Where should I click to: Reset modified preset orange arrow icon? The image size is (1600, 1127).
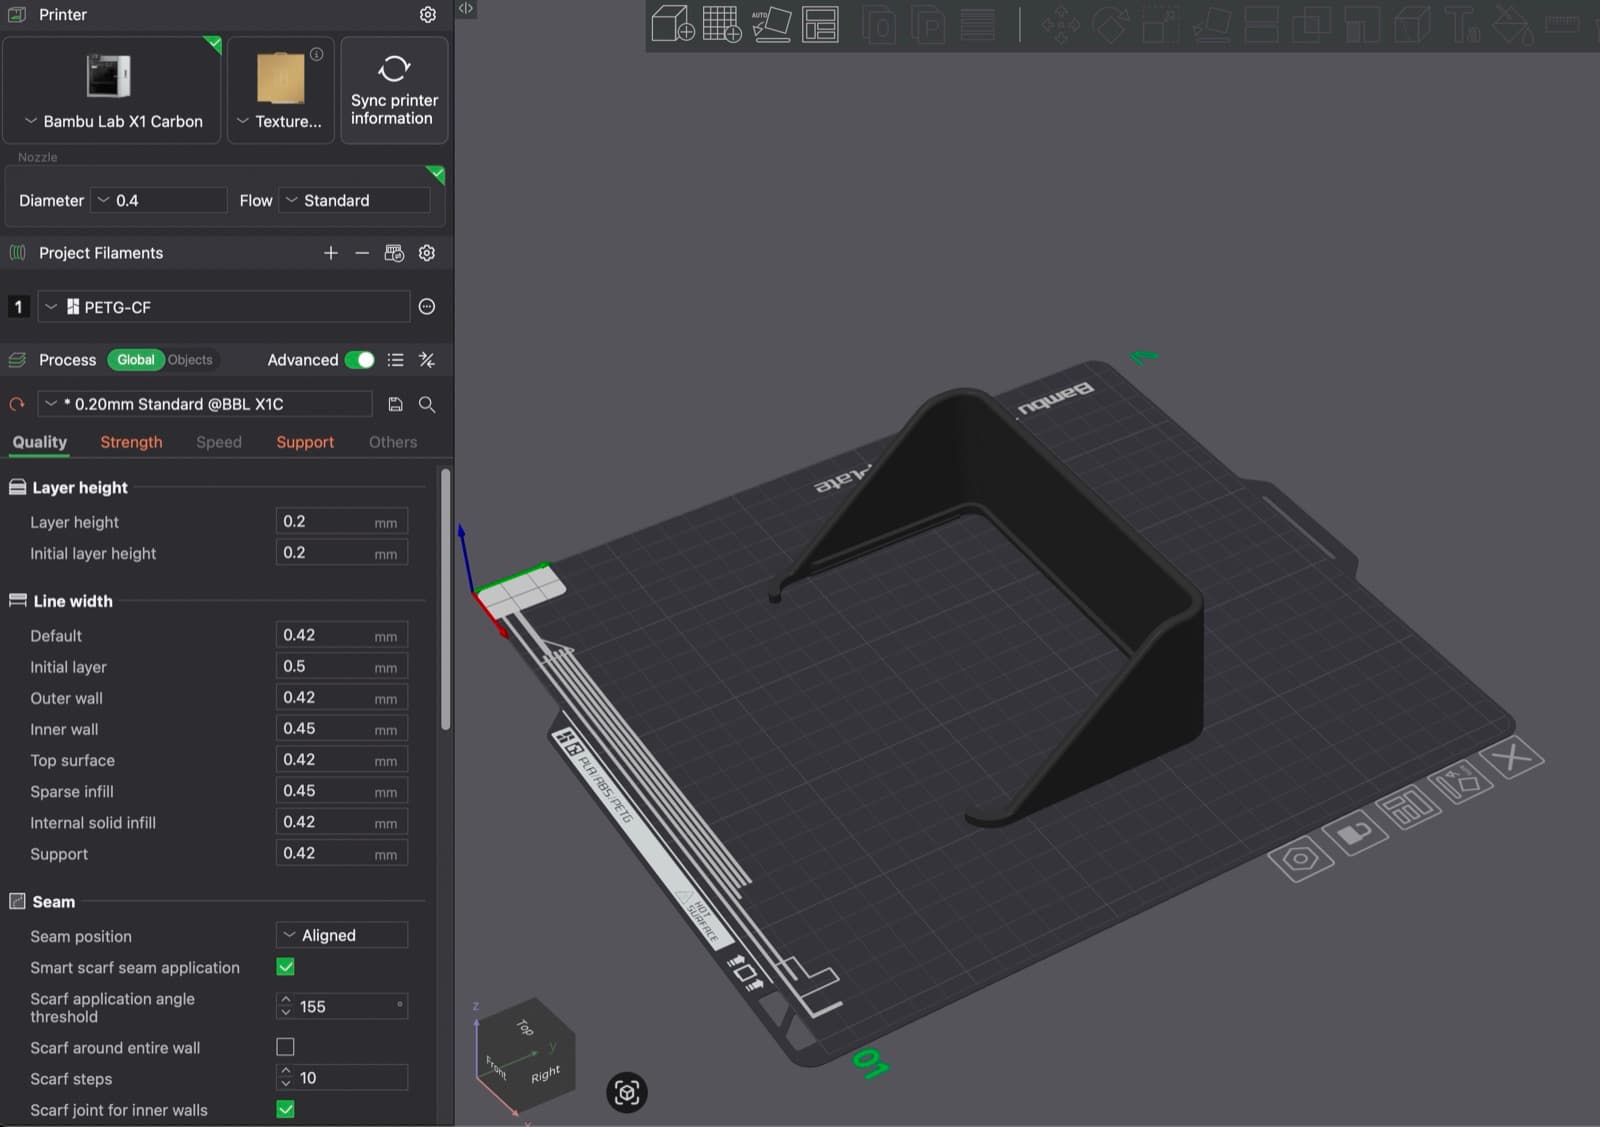click(17, 404)
